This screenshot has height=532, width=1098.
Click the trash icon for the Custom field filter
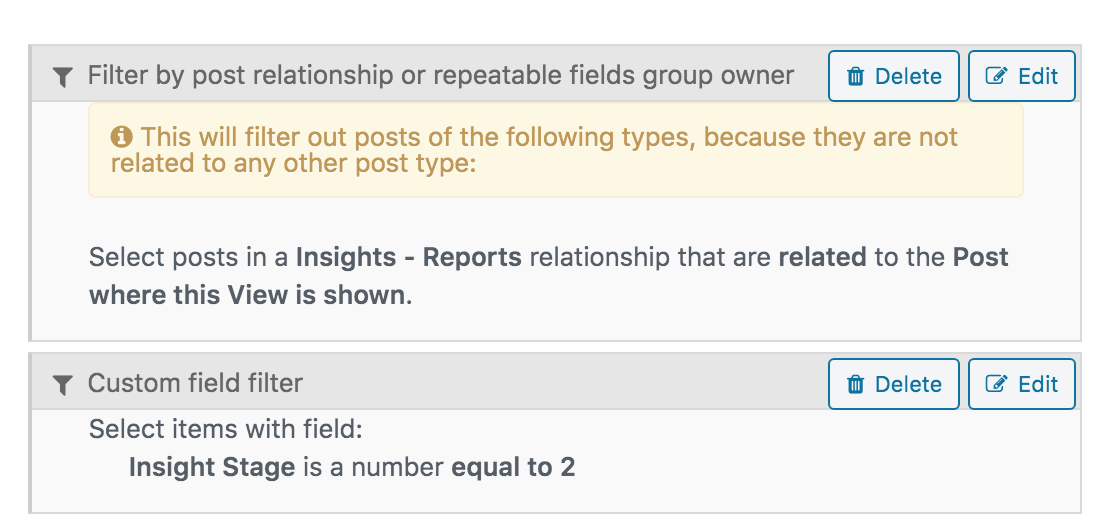coord(855,384)
